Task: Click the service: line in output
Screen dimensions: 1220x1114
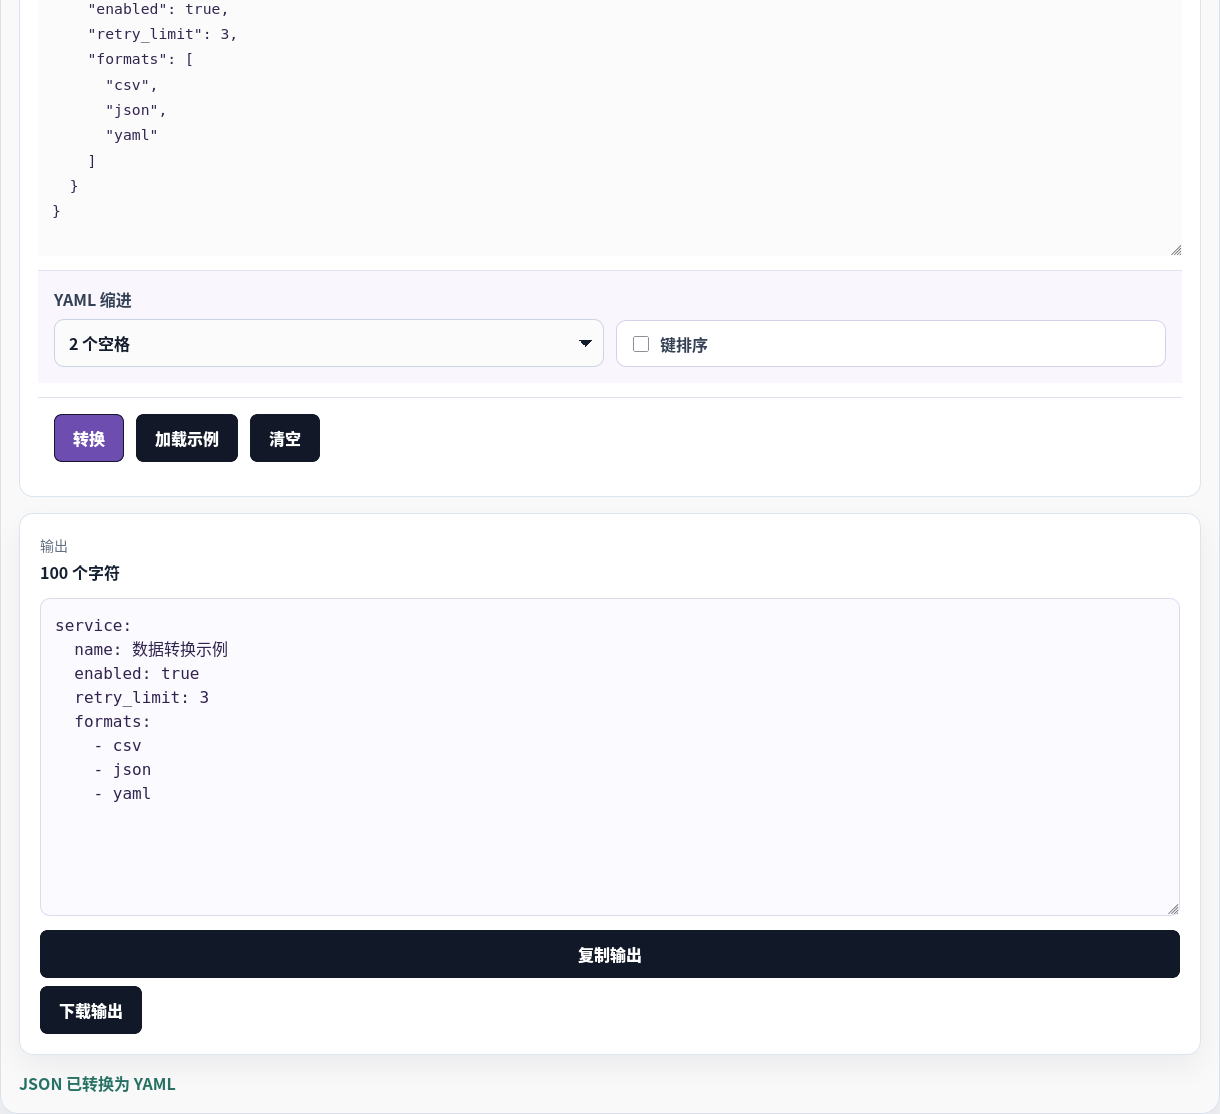Action: click(93, 626)
